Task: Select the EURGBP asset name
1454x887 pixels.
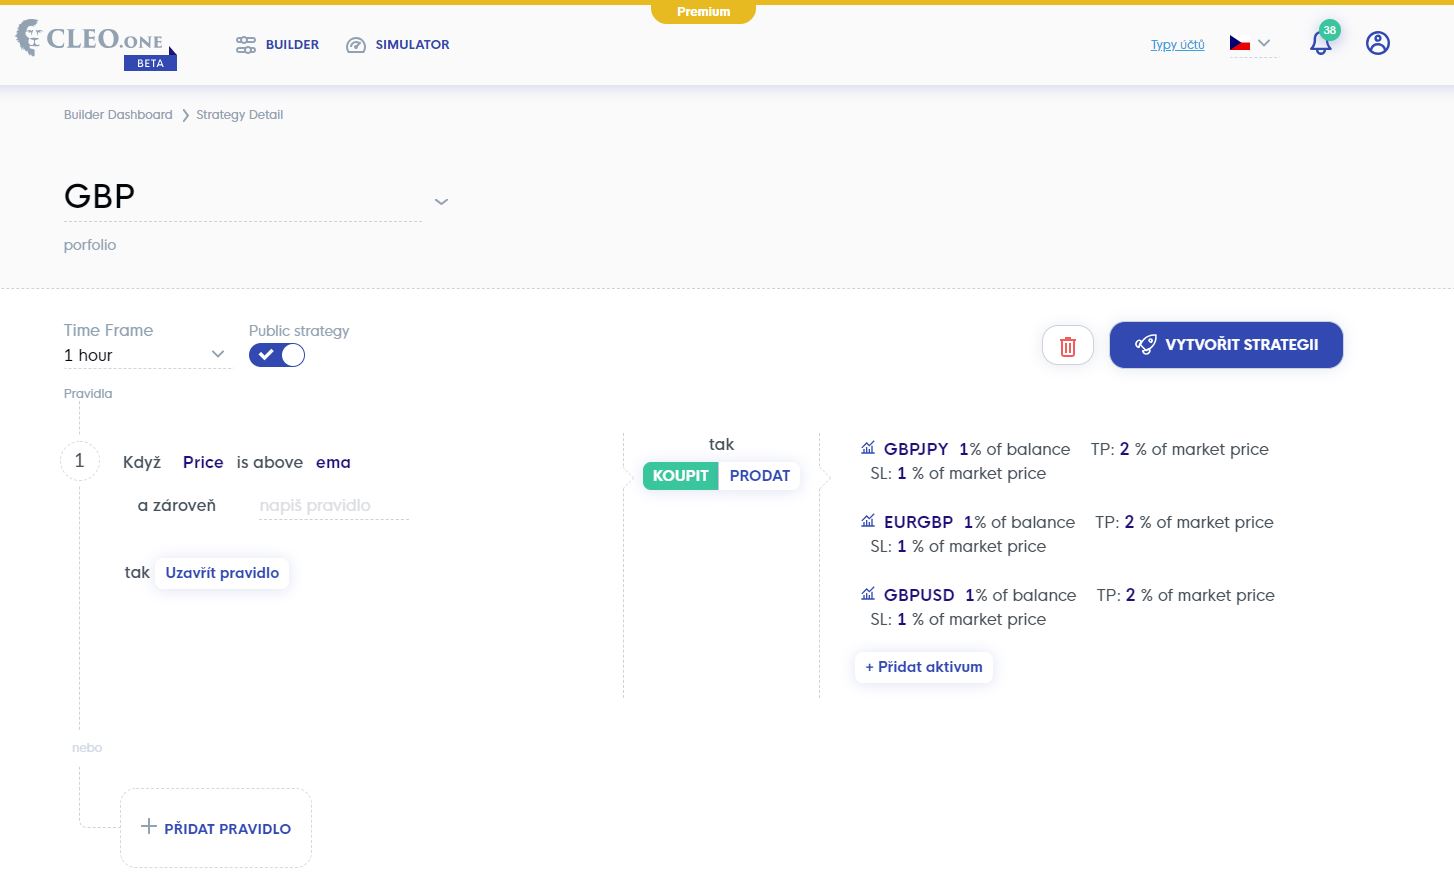Action: tap(918, 522)
